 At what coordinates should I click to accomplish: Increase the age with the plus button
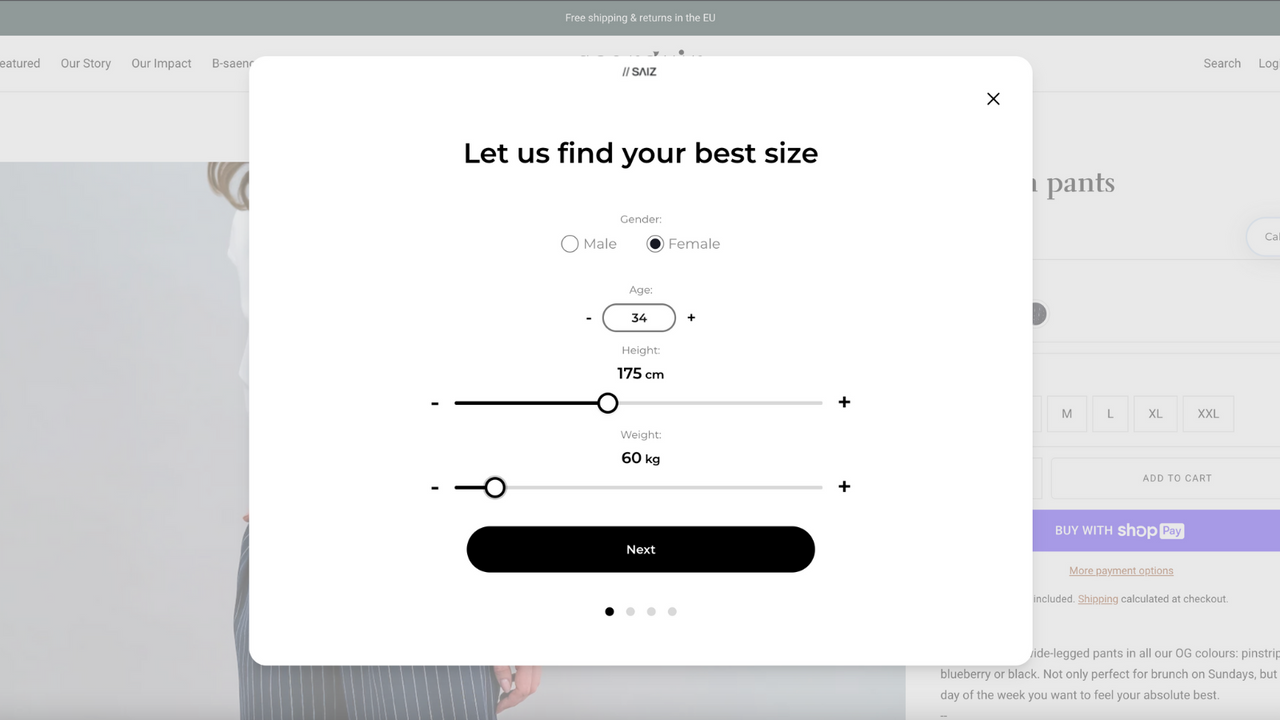pyautogui.click(x=691, y=317)
